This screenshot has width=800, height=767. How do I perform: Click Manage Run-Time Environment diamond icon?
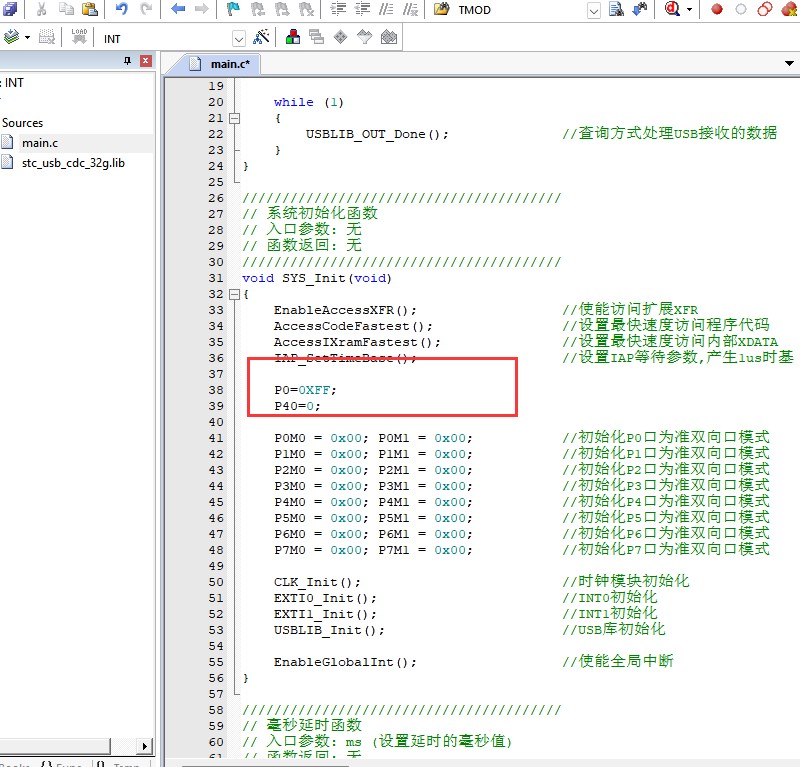340,37
